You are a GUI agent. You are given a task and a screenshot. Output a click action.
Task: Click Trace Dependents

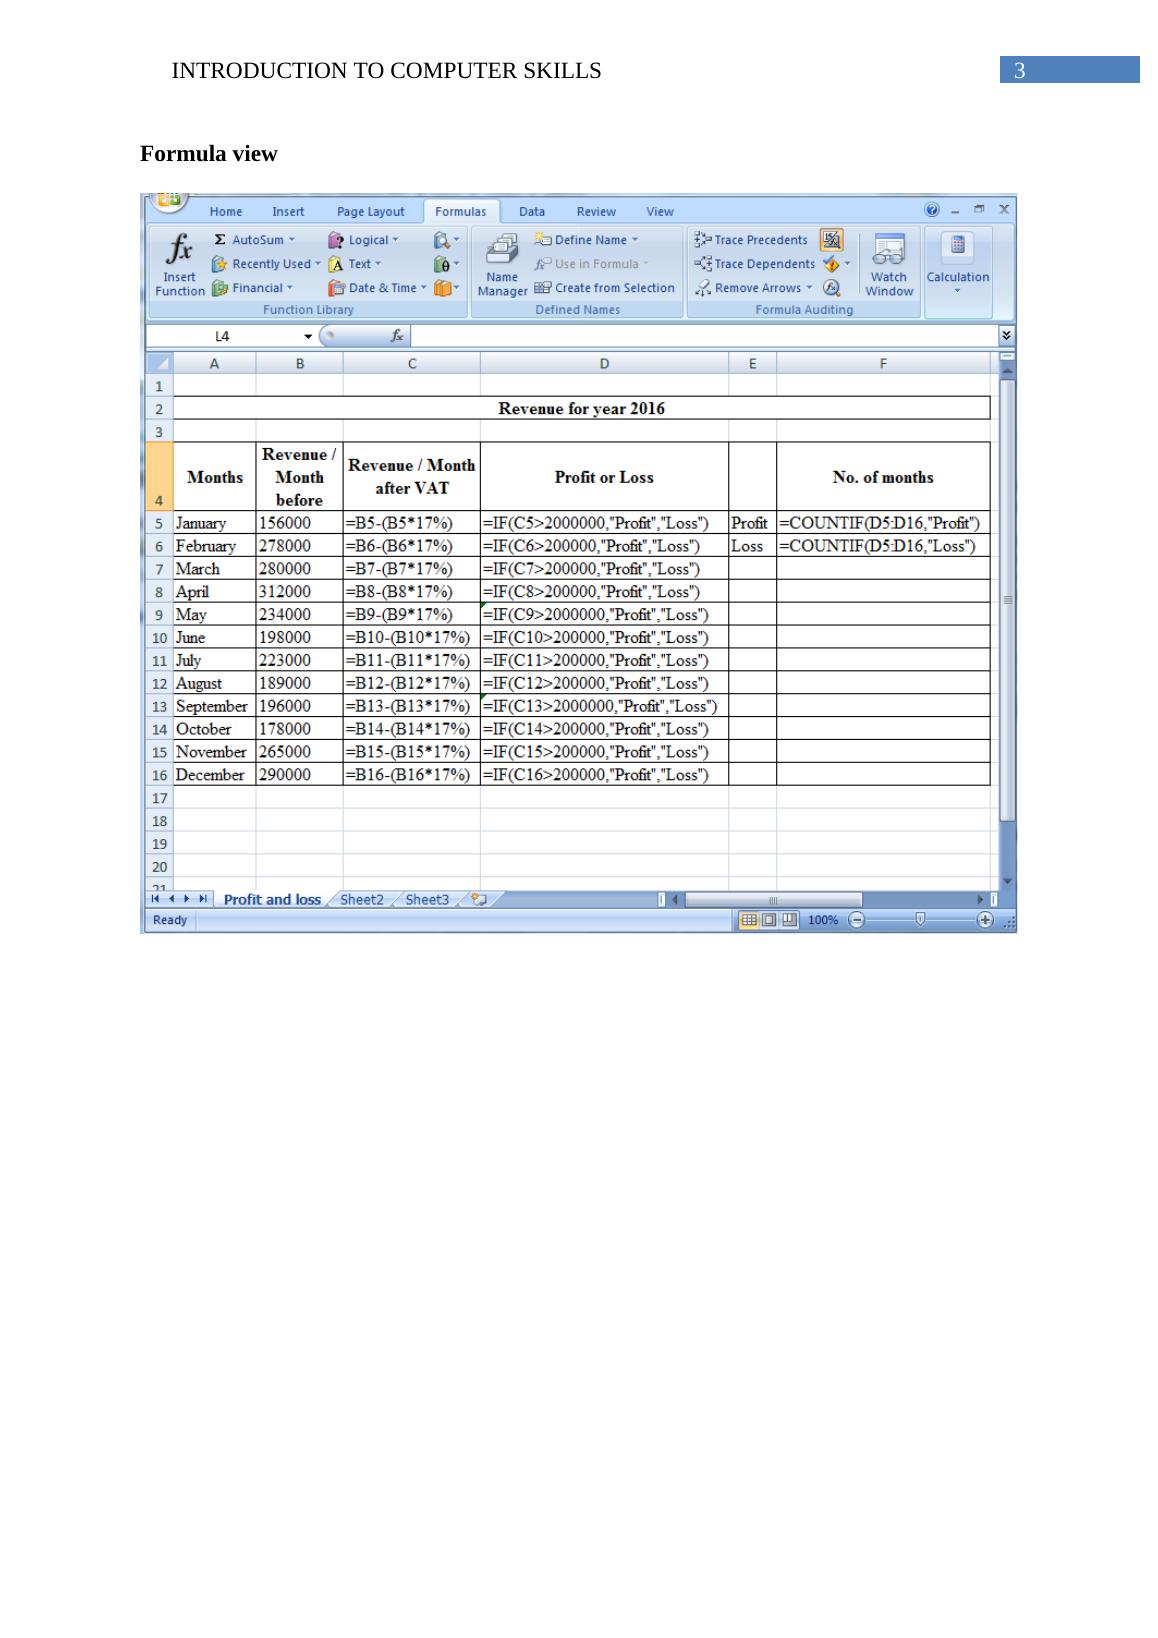[x=755, y=264]
